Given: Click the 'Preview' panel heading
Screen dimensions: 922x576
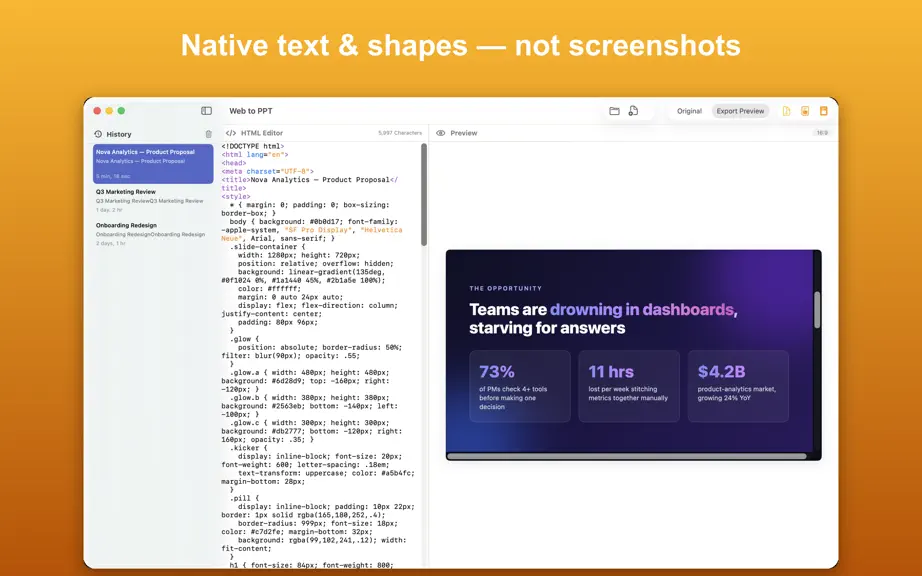Looking at the screenshot, I should pos(463,133).
